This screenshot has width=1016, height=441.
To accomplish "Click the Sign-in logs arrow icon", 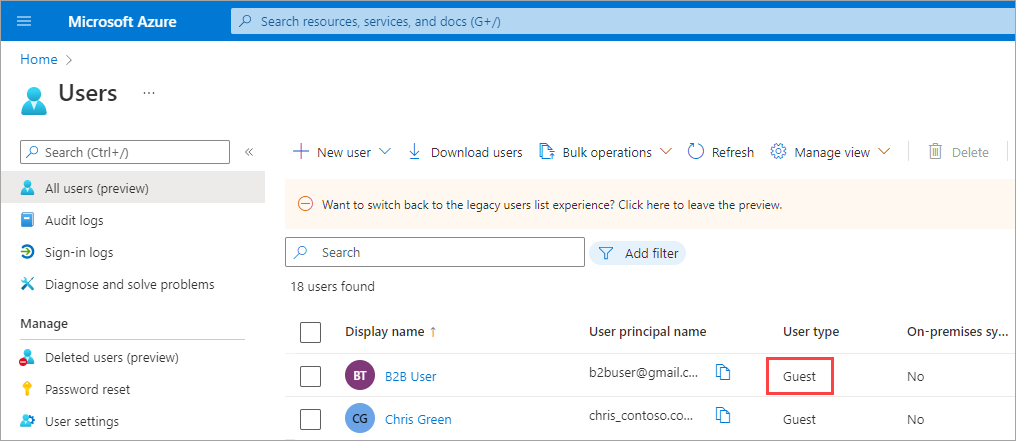I will (x=27, y=253).
